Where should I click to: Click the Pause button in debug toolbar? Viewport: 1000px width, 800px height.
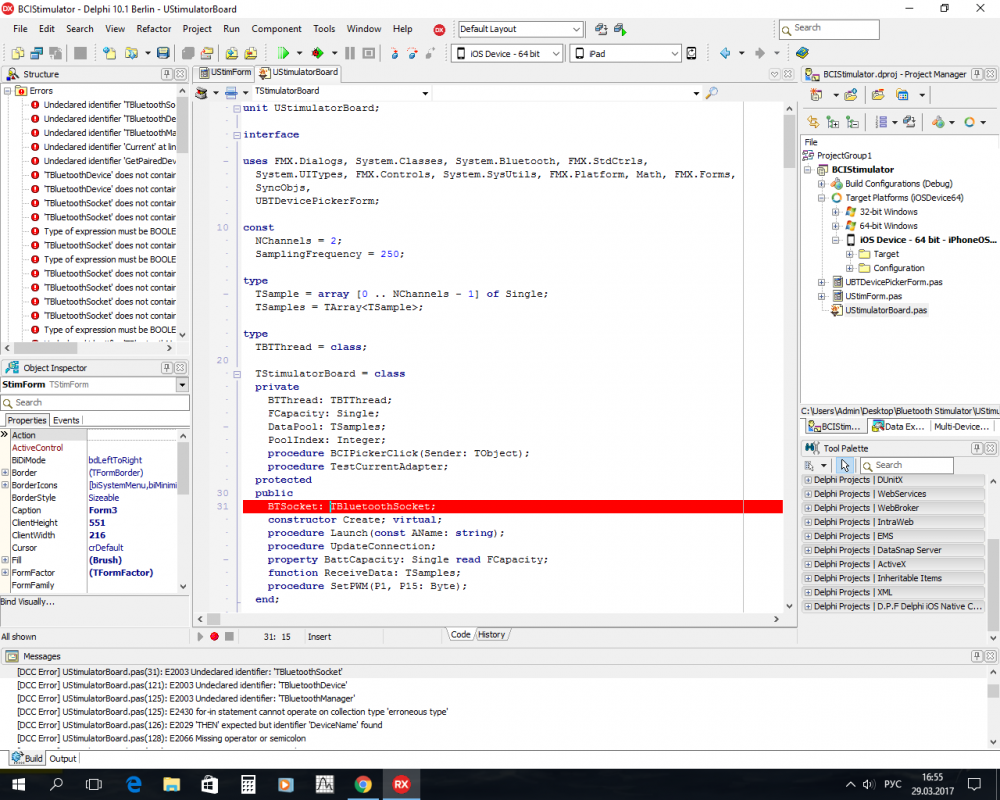(350, 54)
